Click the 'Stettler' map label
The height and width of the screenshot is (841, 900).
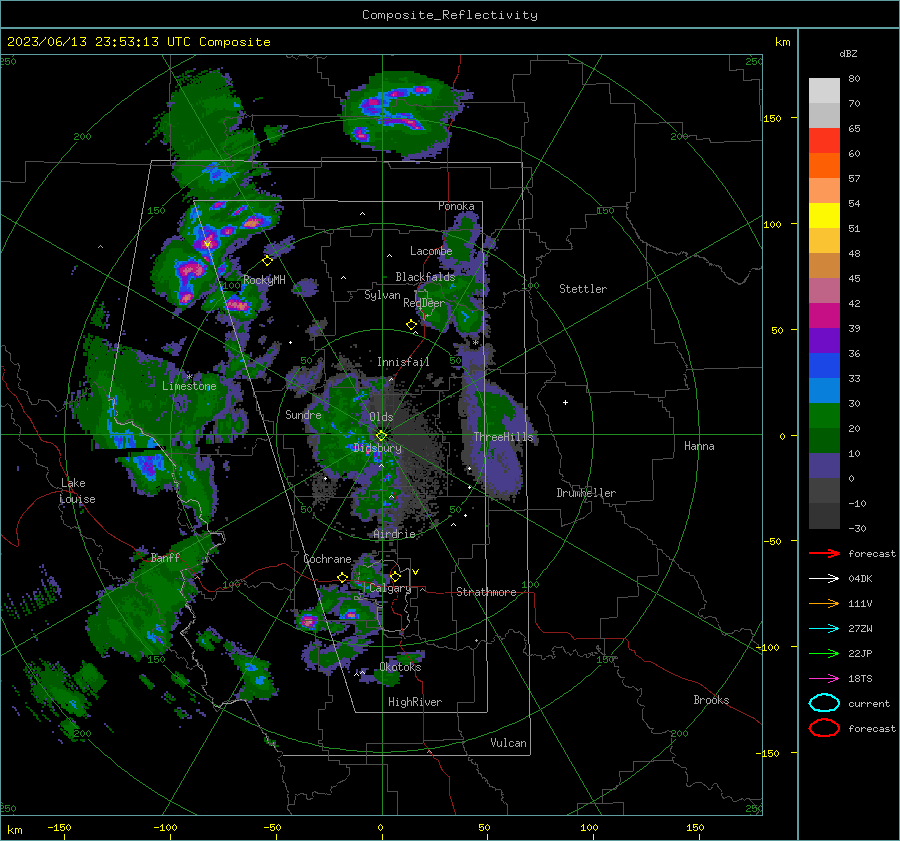583,289
